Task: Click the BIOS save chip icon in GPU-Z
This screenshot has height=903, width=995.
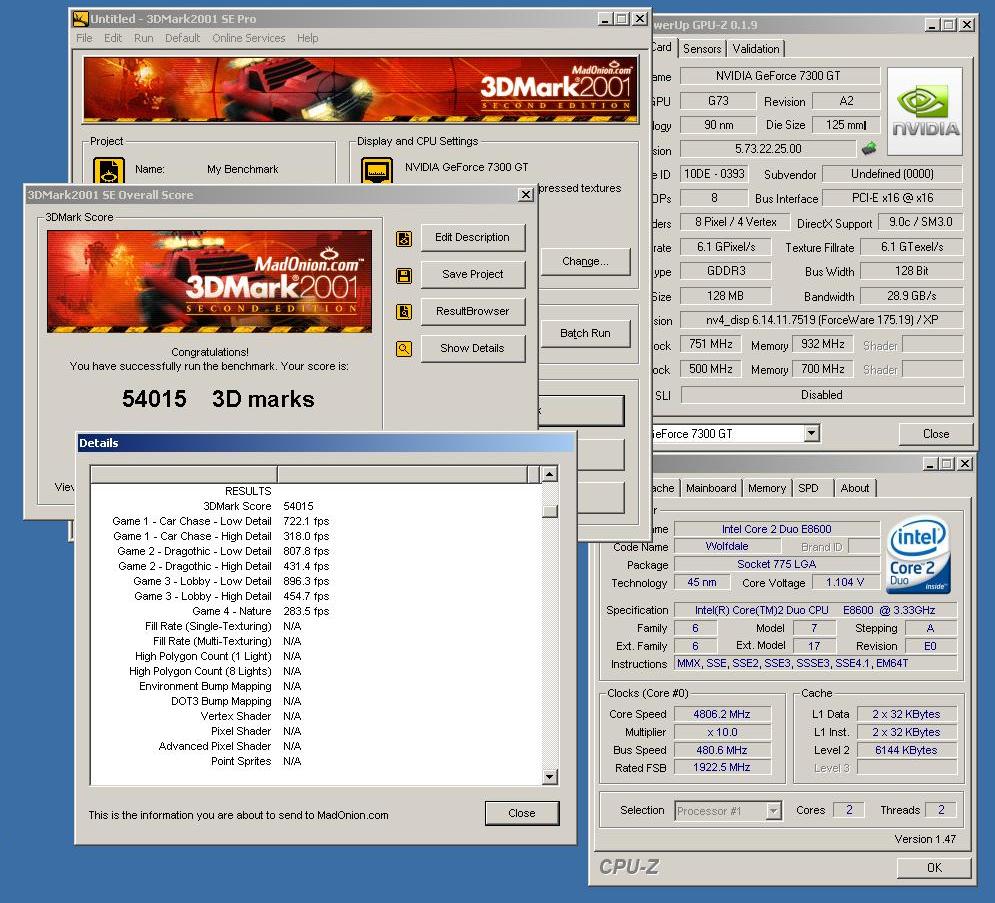Action: point(869,148)
